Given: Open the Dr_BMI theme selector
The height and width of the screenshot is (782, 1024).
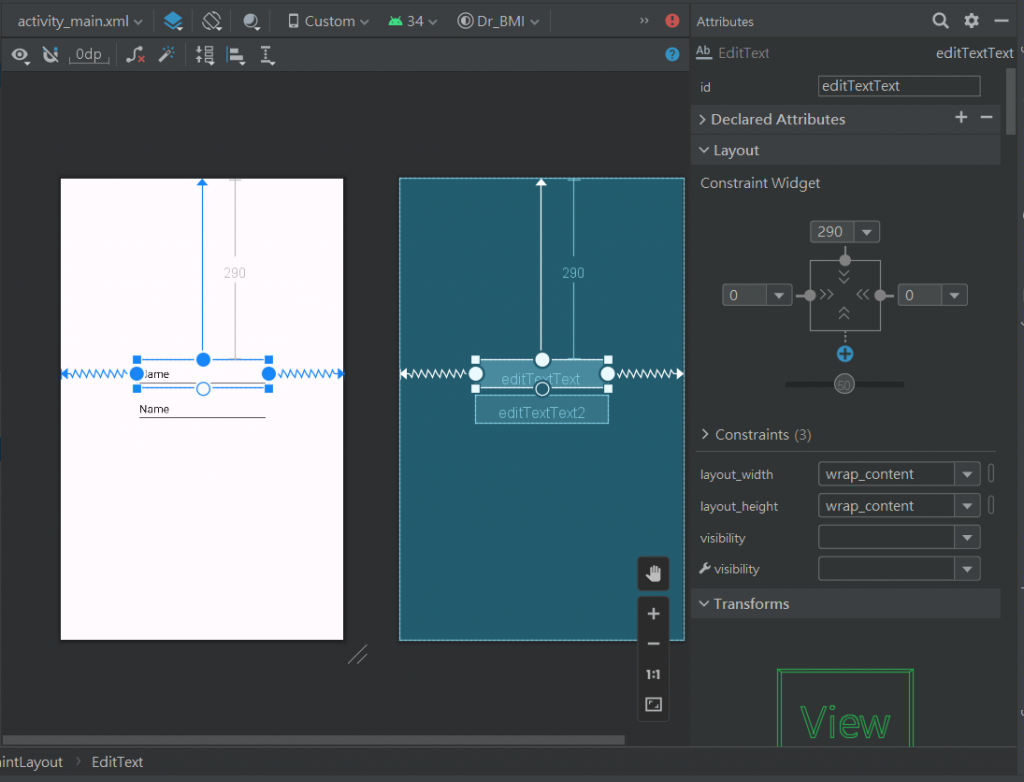Looking at the screenshot, I should tap(498, 21).
